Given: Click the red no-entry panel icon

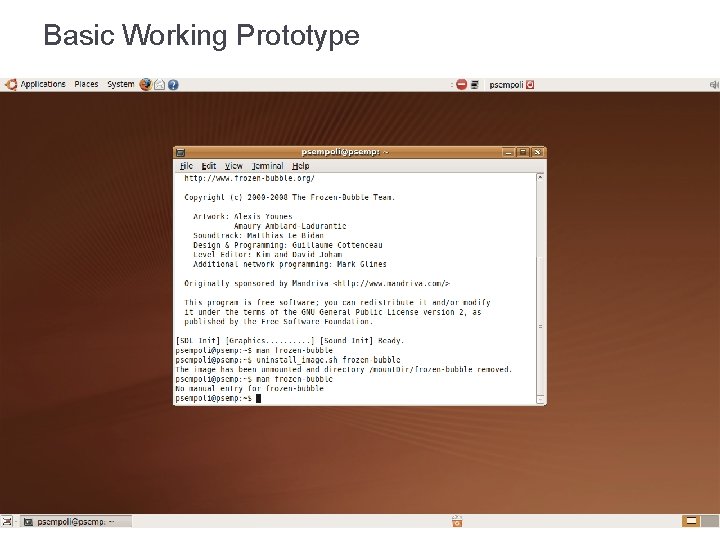Looking at the screenshot, I should pos(461,84).
